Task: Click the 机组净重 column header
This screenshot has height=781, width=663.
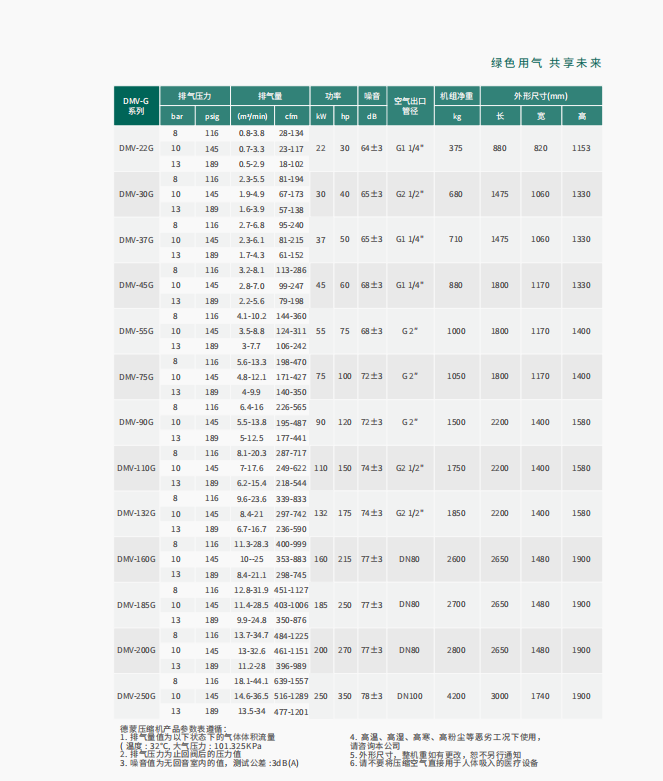Action: tap(457, 96)
